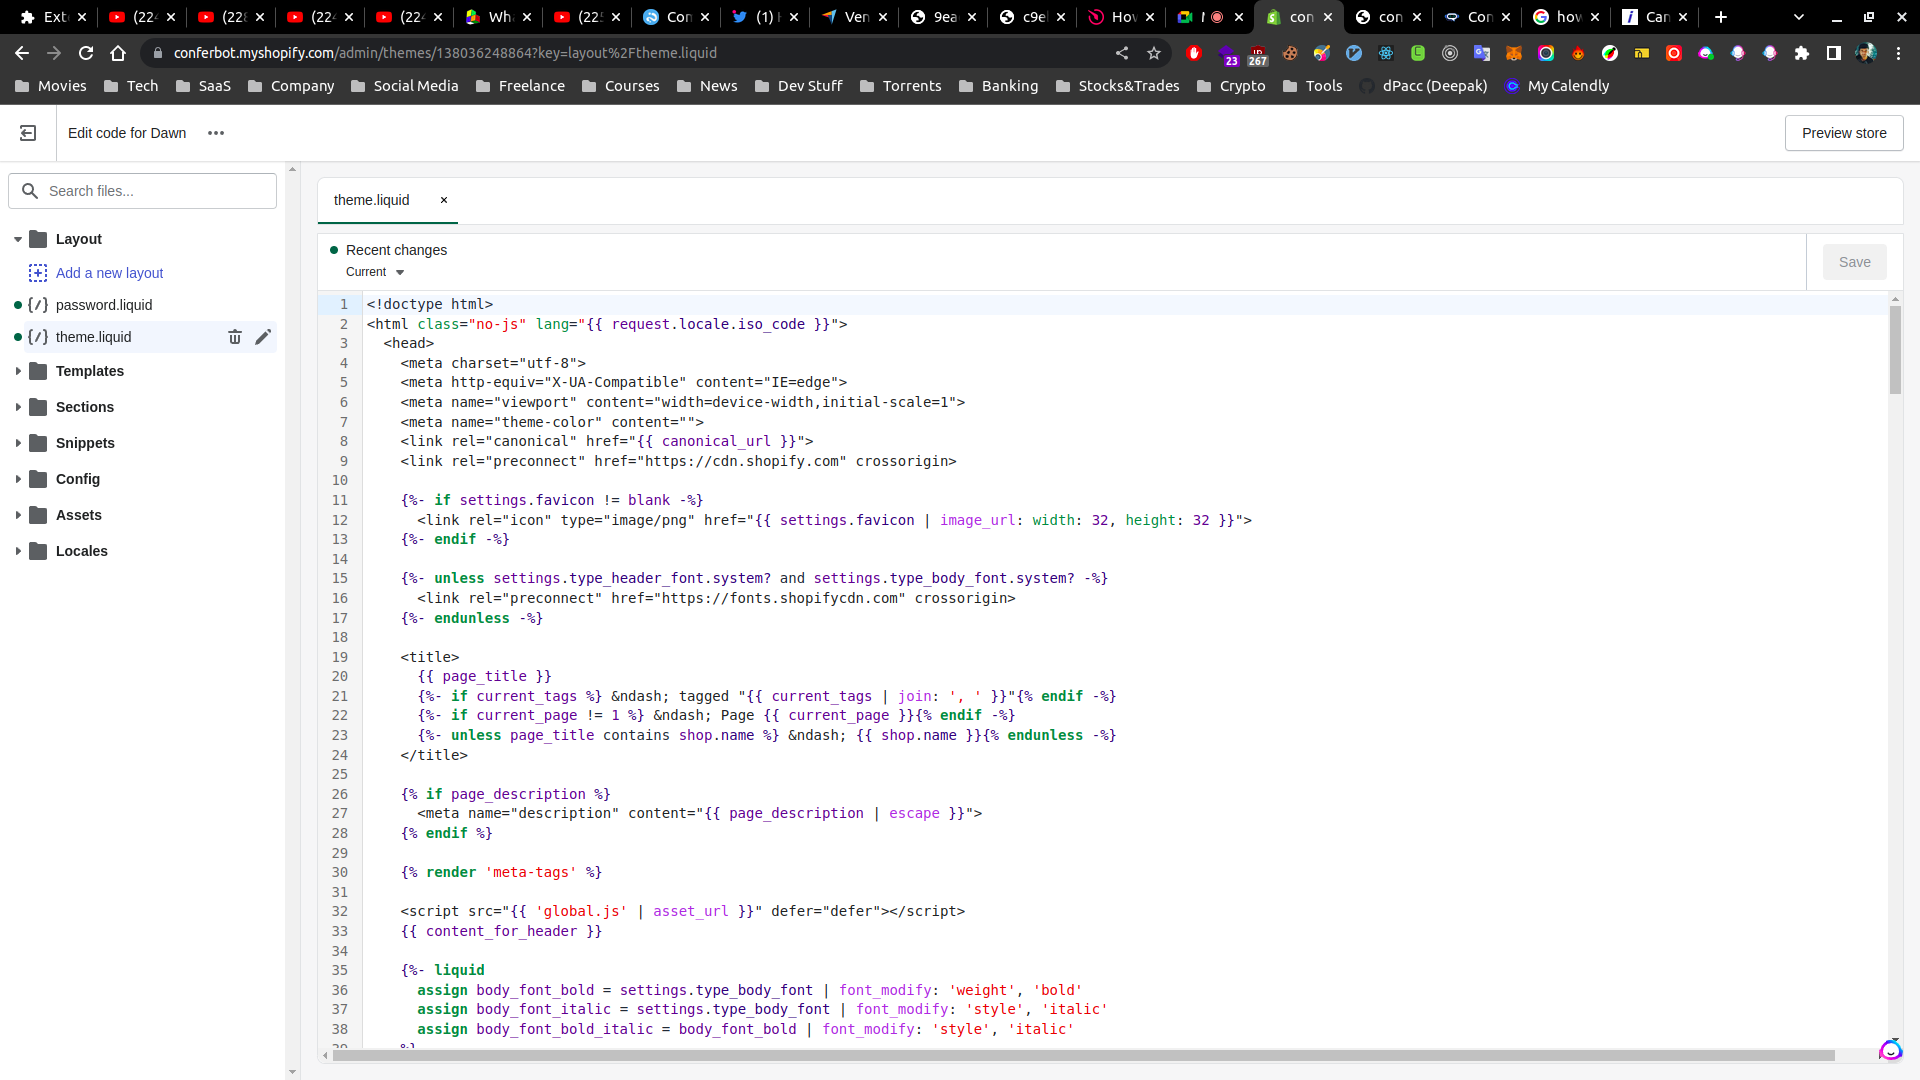Open the three-dot more actions menu
This screenshot has height=1080, width=1920.
[x=216, y=133]
